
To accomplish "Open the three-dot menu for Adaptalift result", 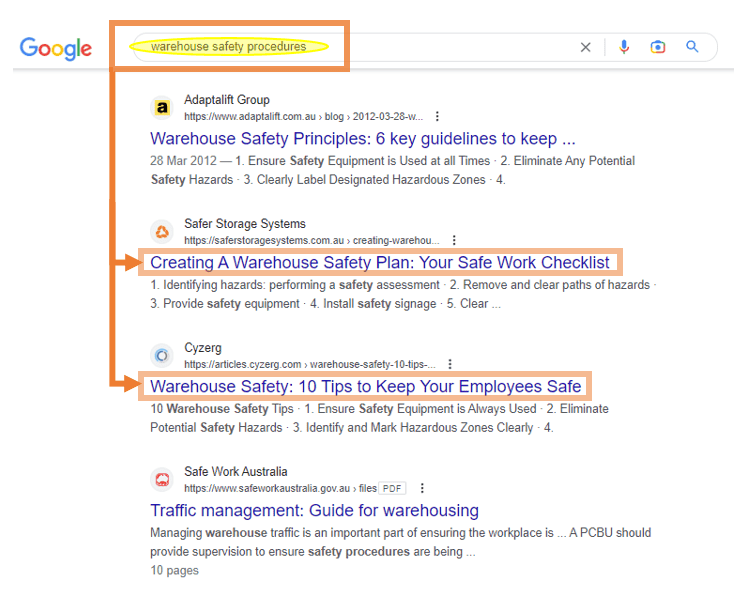I will coord(437,116).
